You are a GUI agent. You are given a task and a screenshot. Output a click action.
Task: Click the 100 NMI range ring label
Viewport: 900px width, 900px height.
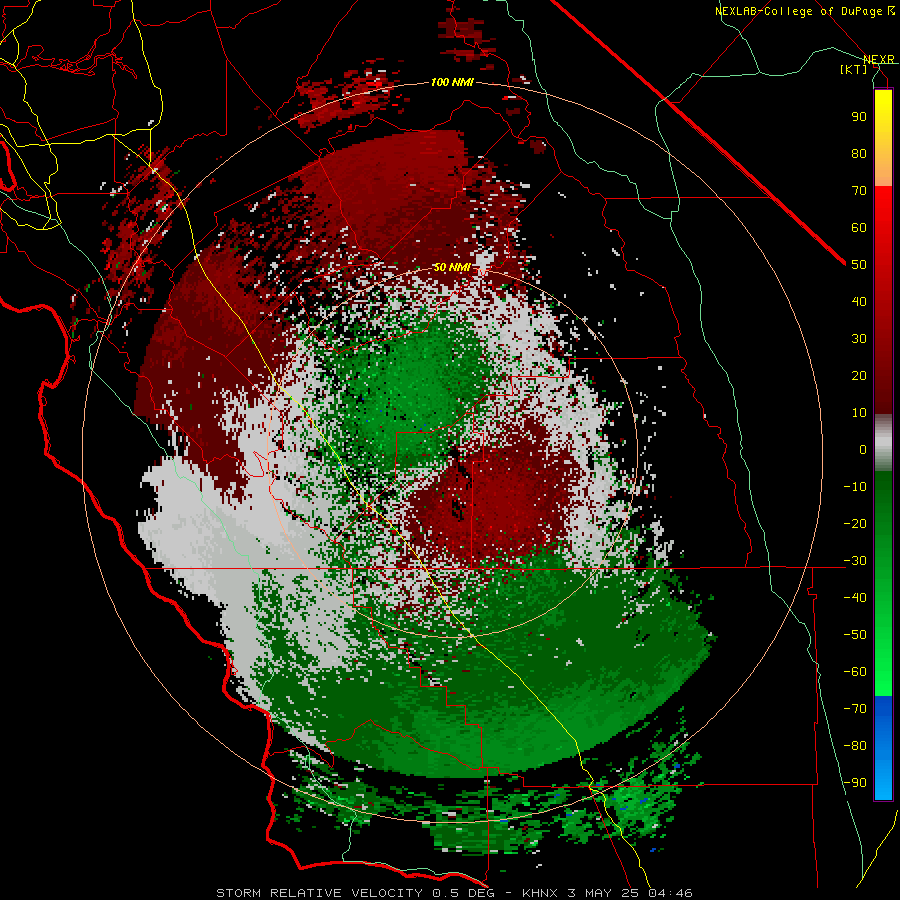452,83
